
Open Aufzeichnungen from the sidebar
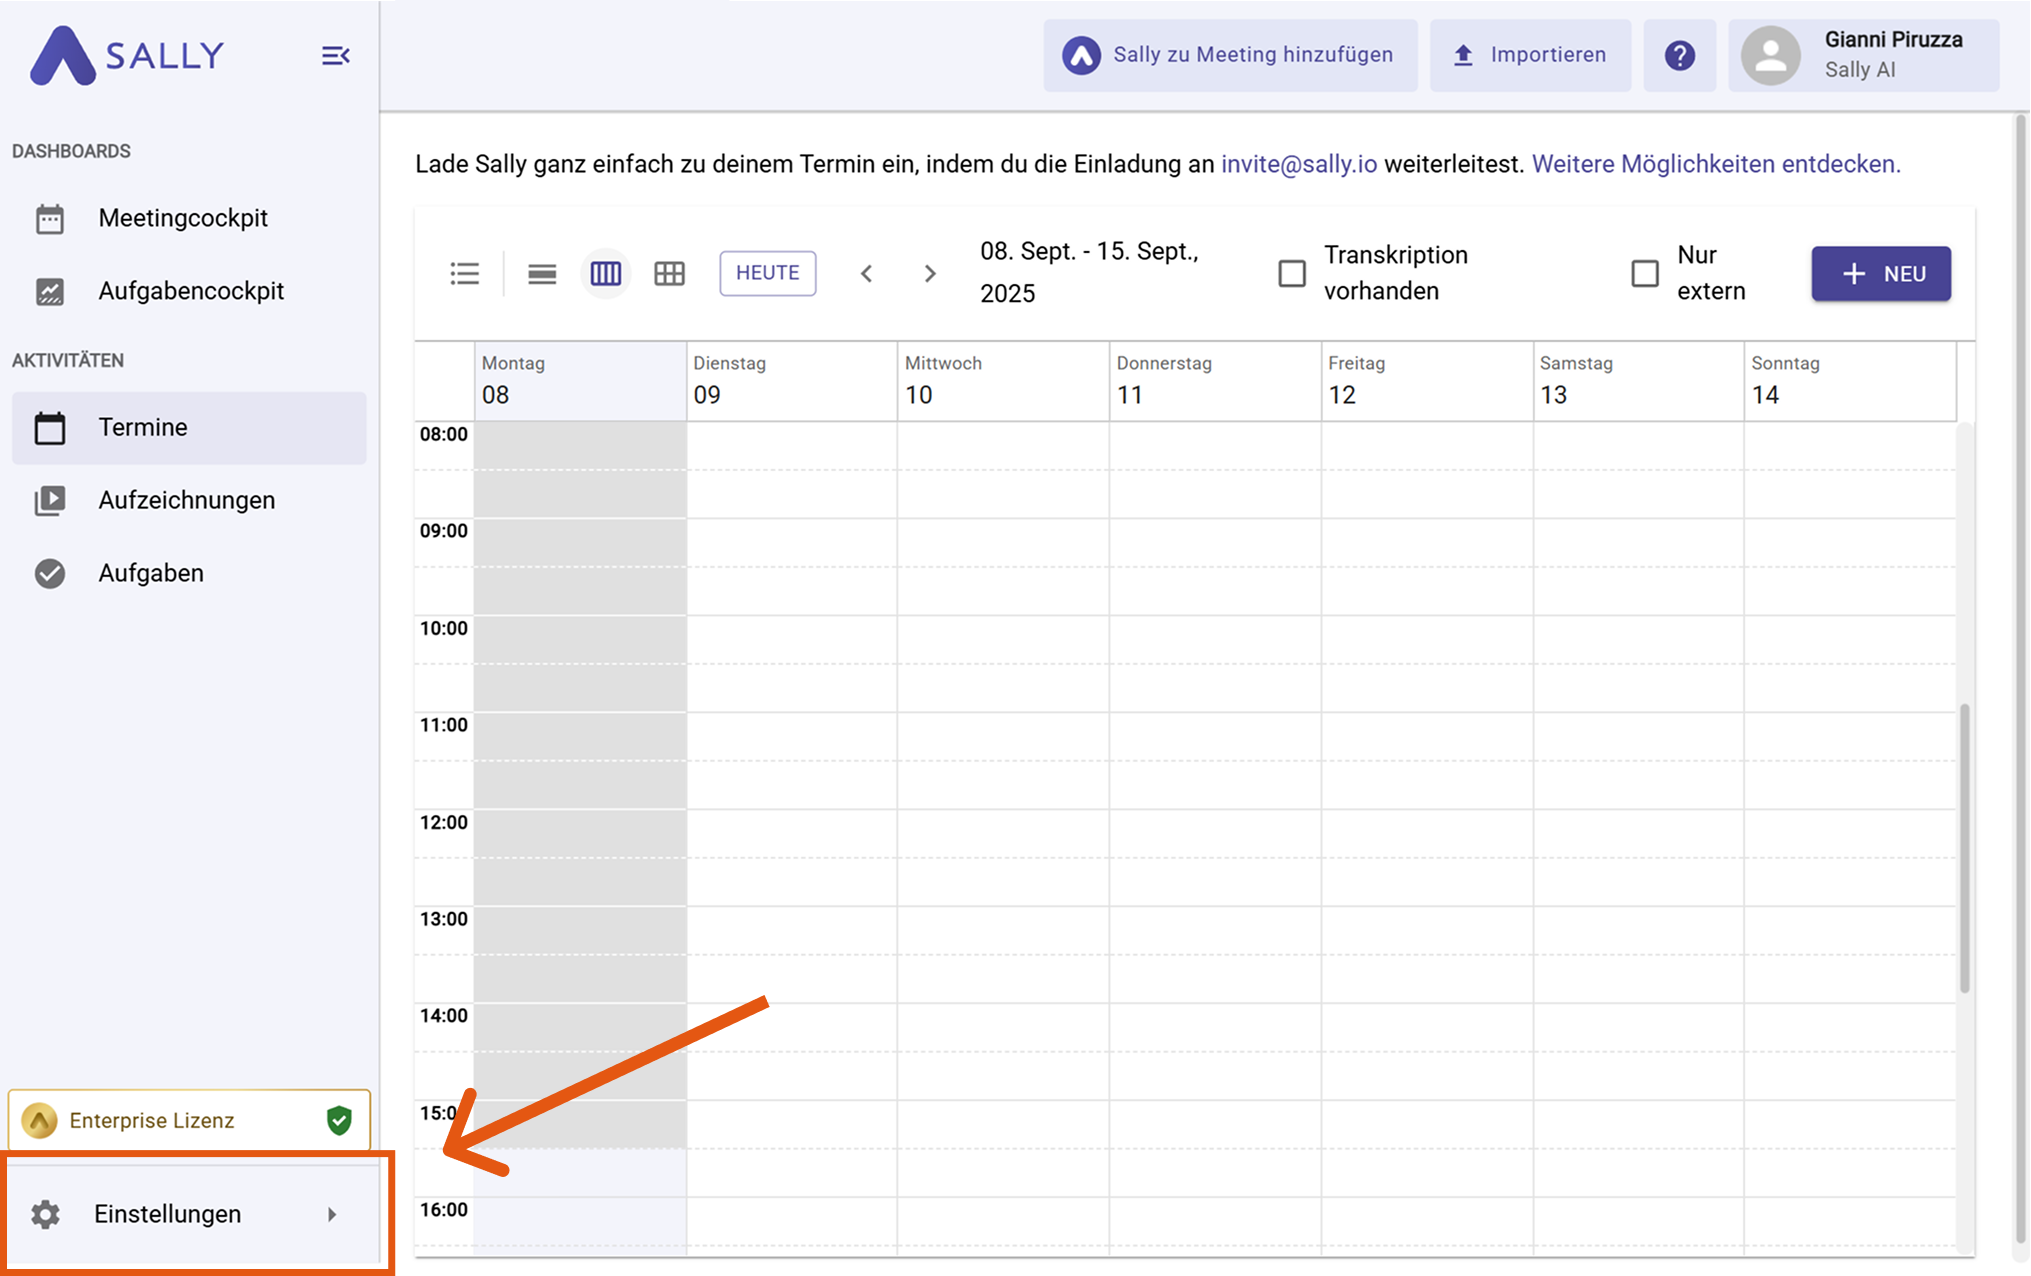186,500
